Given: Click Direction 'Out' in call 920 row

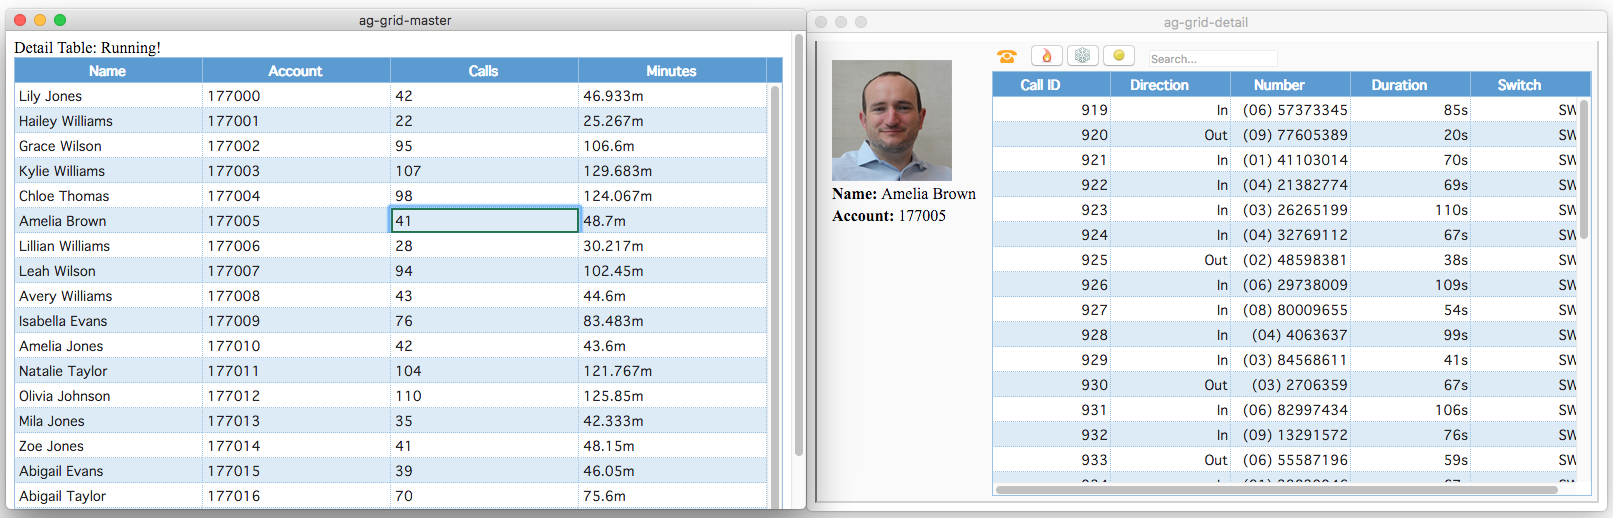Looking at the screenshot, I should [x=1170, y=135].
